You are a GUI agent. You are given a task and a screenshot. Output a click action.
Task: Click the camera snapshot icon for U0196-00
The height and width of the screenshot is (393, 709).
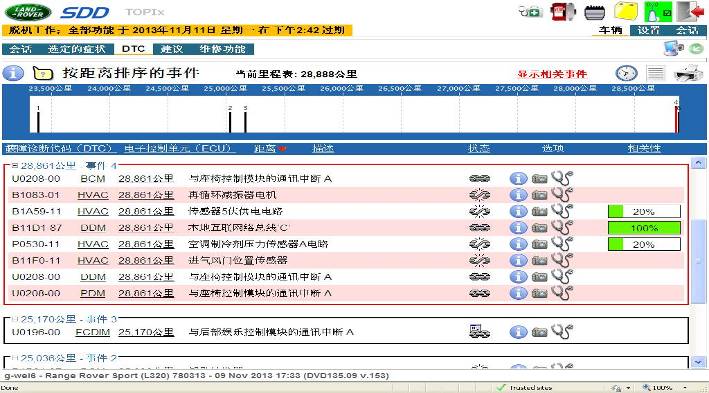click(539, 332)
